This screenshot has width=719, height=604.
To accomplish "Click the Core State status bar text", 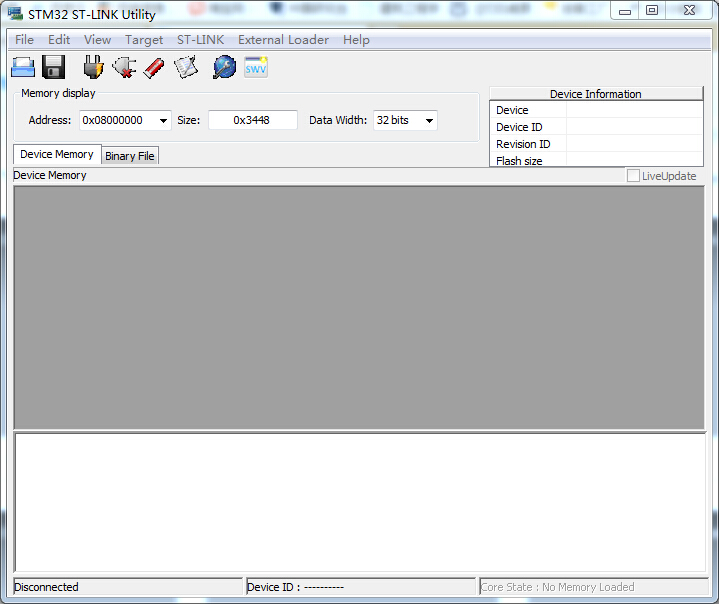I will [x=558, y=587].
